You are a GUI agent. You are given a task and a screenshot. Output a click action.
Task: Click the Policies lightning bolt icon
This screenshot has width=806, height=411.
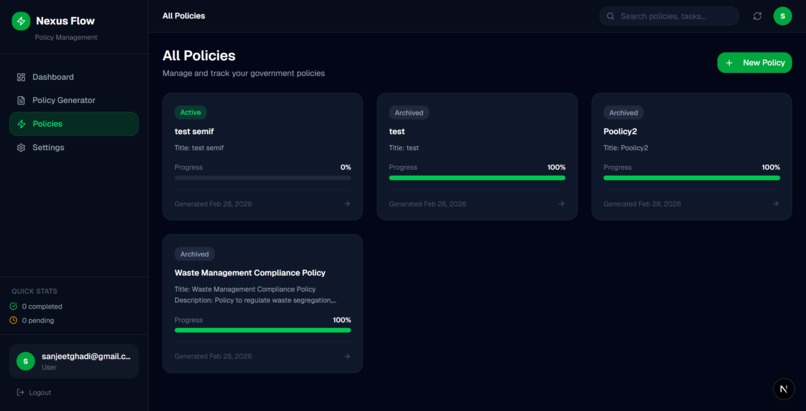pos(21,124)
